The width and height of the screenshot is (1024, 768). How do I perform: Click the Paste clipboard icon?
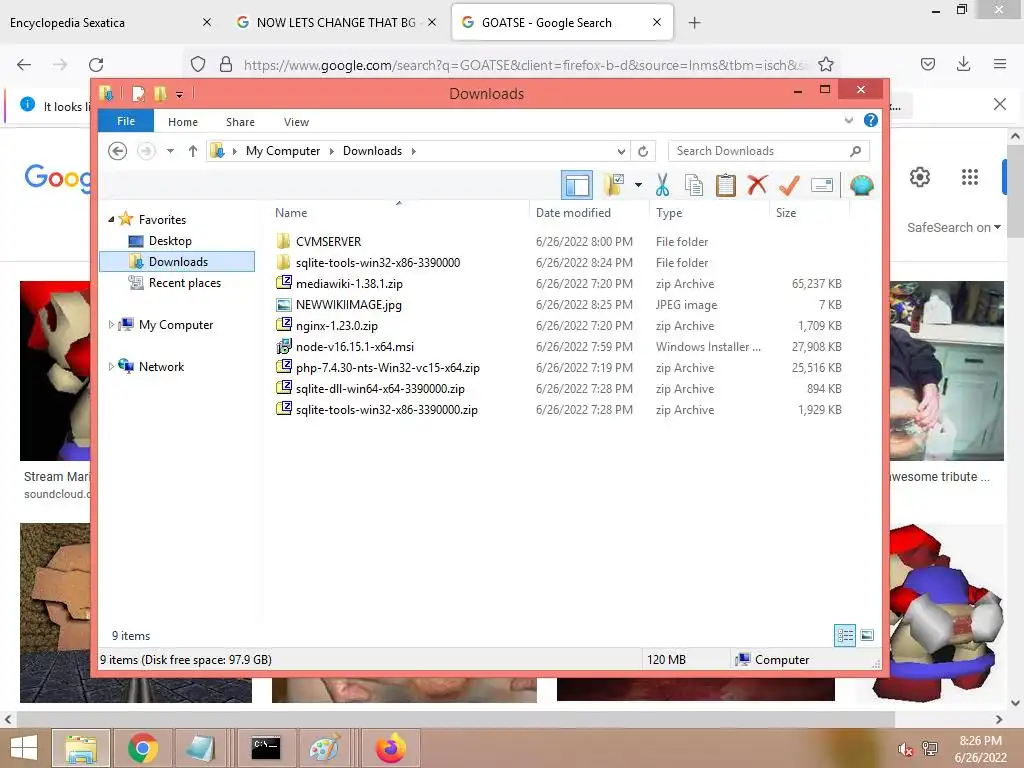(726, 185)
